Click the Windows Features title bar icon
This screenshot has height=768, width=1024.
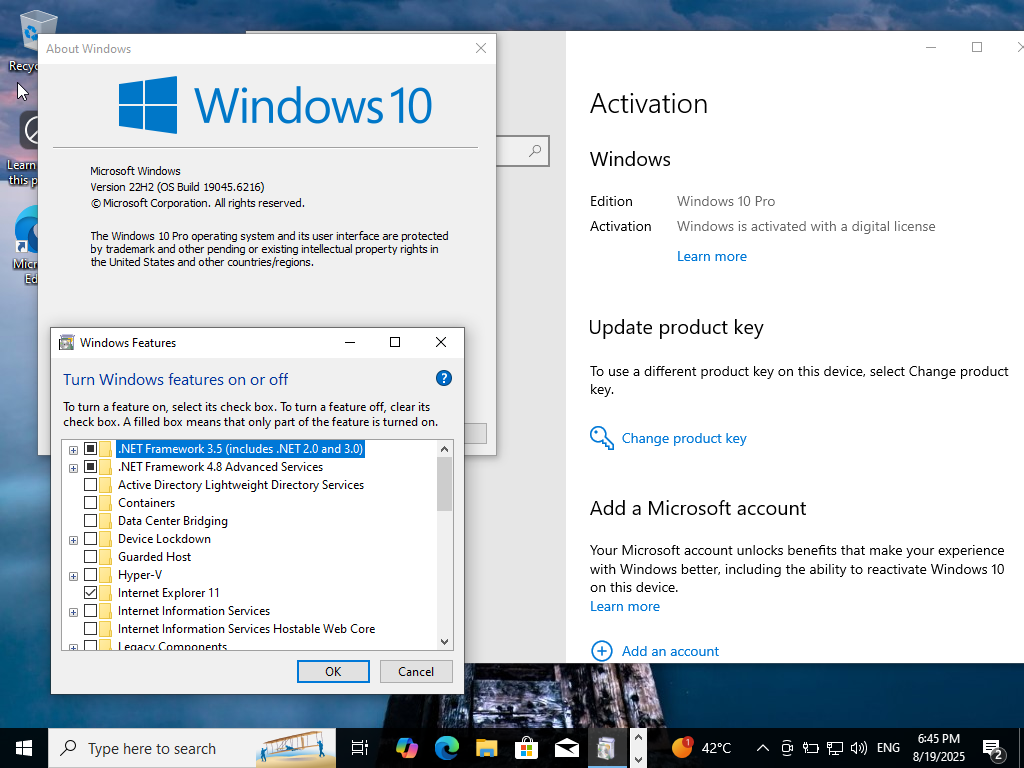(67, 342)
